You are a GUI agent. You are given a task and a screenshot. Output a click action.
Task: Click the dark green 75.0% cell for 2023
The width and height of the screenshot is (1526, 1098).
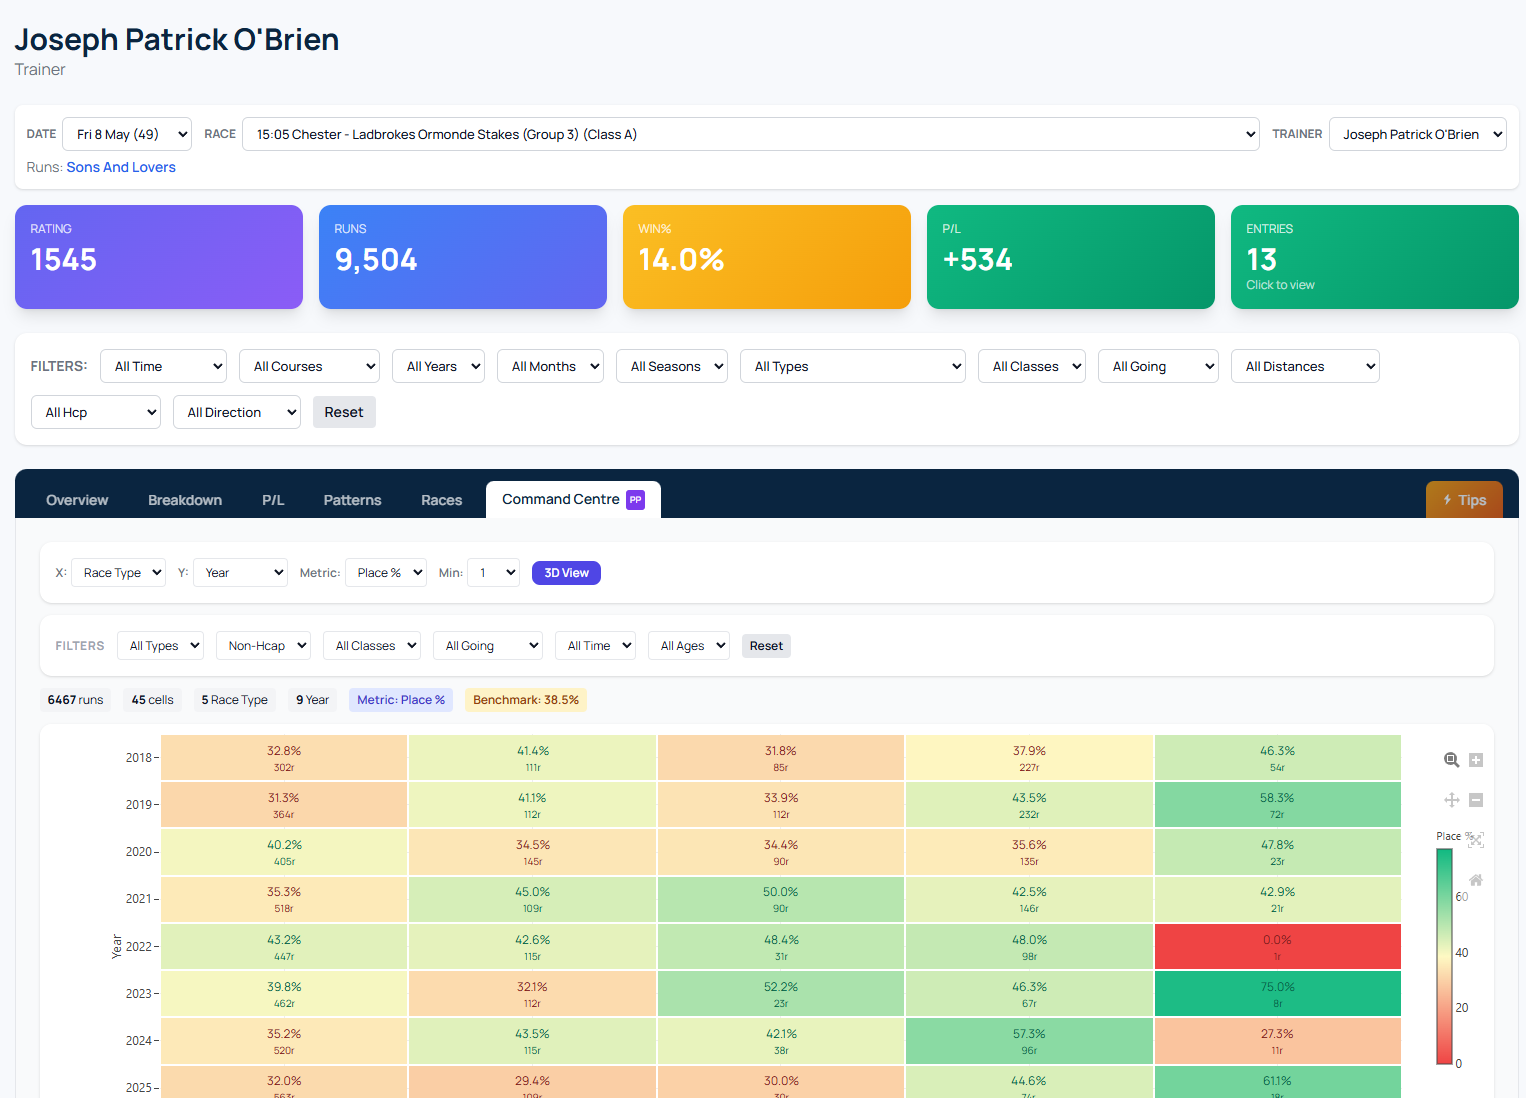[x=1278, y=994]
